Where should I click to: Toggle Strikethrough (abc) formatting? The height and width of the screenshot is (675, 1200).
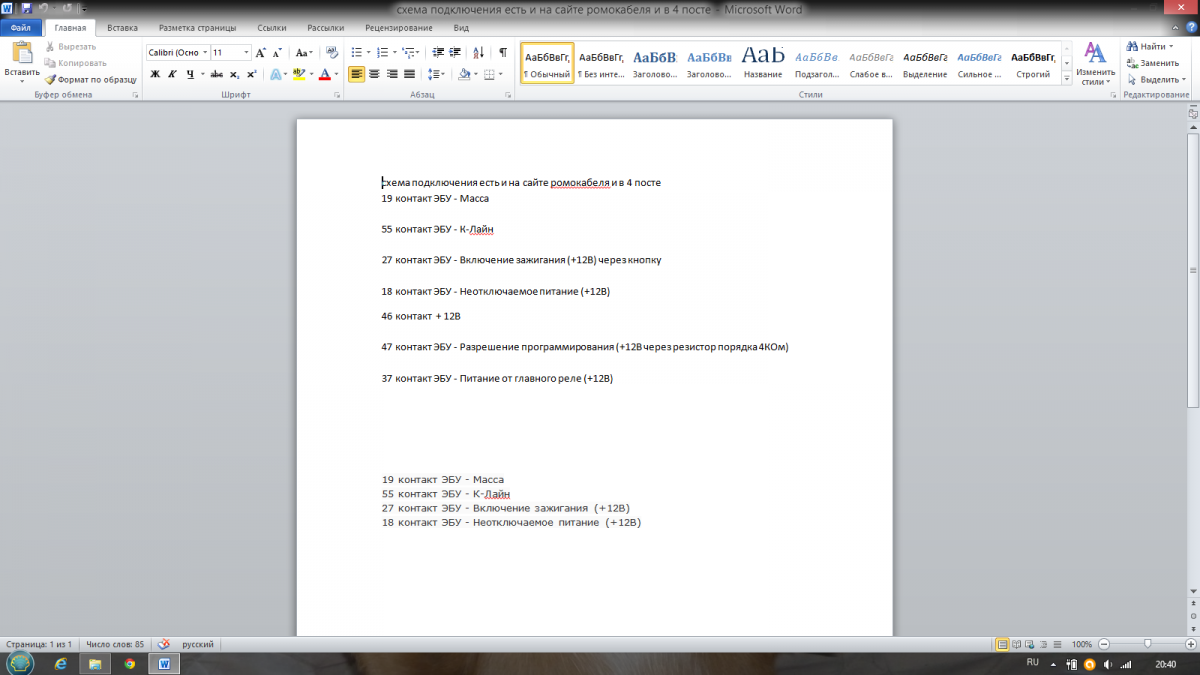click(x=217, y=74)
